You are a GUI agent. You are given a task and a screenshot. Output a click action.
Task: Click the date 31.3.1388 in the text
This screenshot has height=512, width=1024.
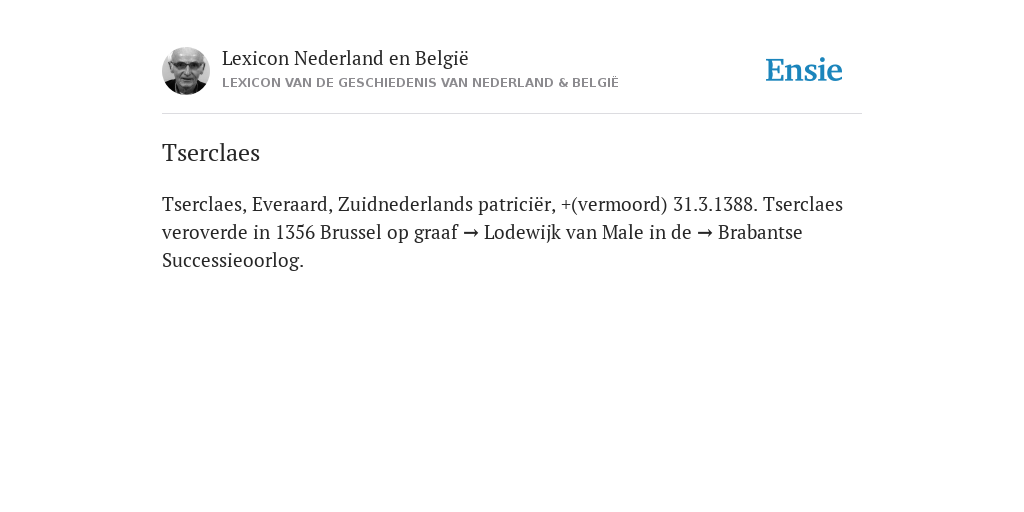[x=715, y=204]
